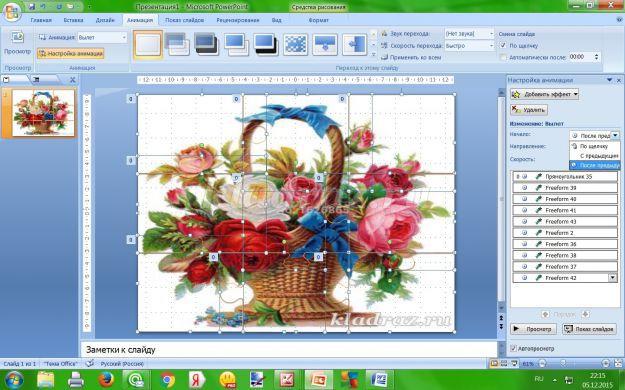The height and width of the screenshot is (390, 625).
Task: Start Показ слайдов from animation pane
Action: [589, 329]
